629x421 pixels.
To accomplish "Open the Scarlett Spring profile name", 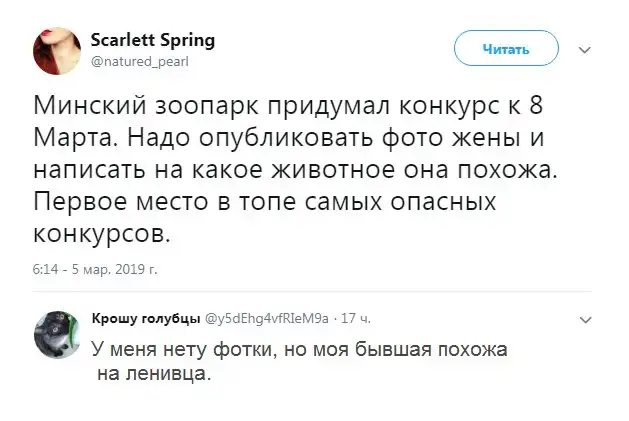I will [153, 41].
